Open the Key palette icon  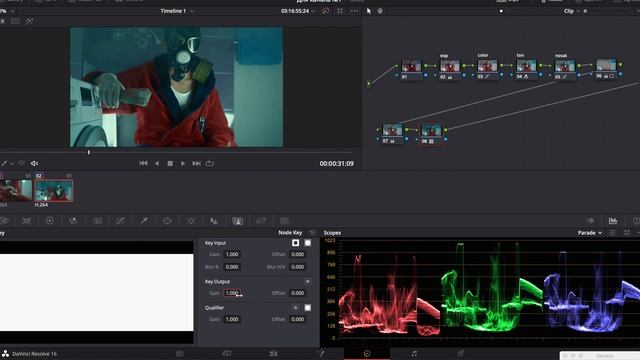point(238,221)
